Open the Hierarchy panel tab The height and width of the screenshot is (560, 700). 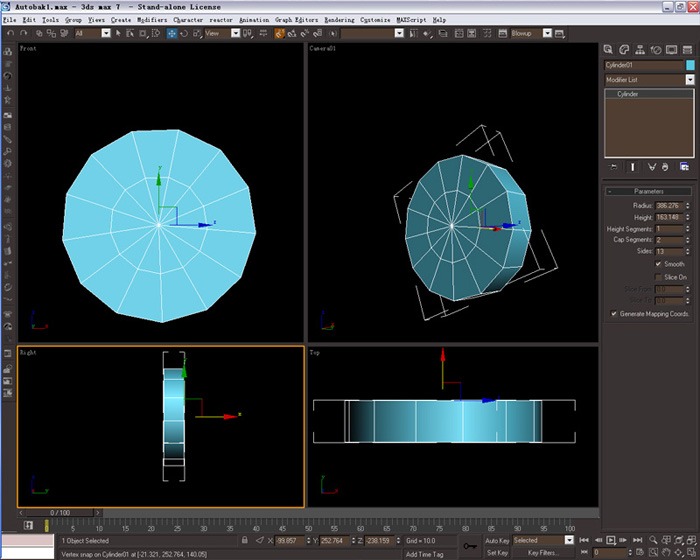pos(640,50)
